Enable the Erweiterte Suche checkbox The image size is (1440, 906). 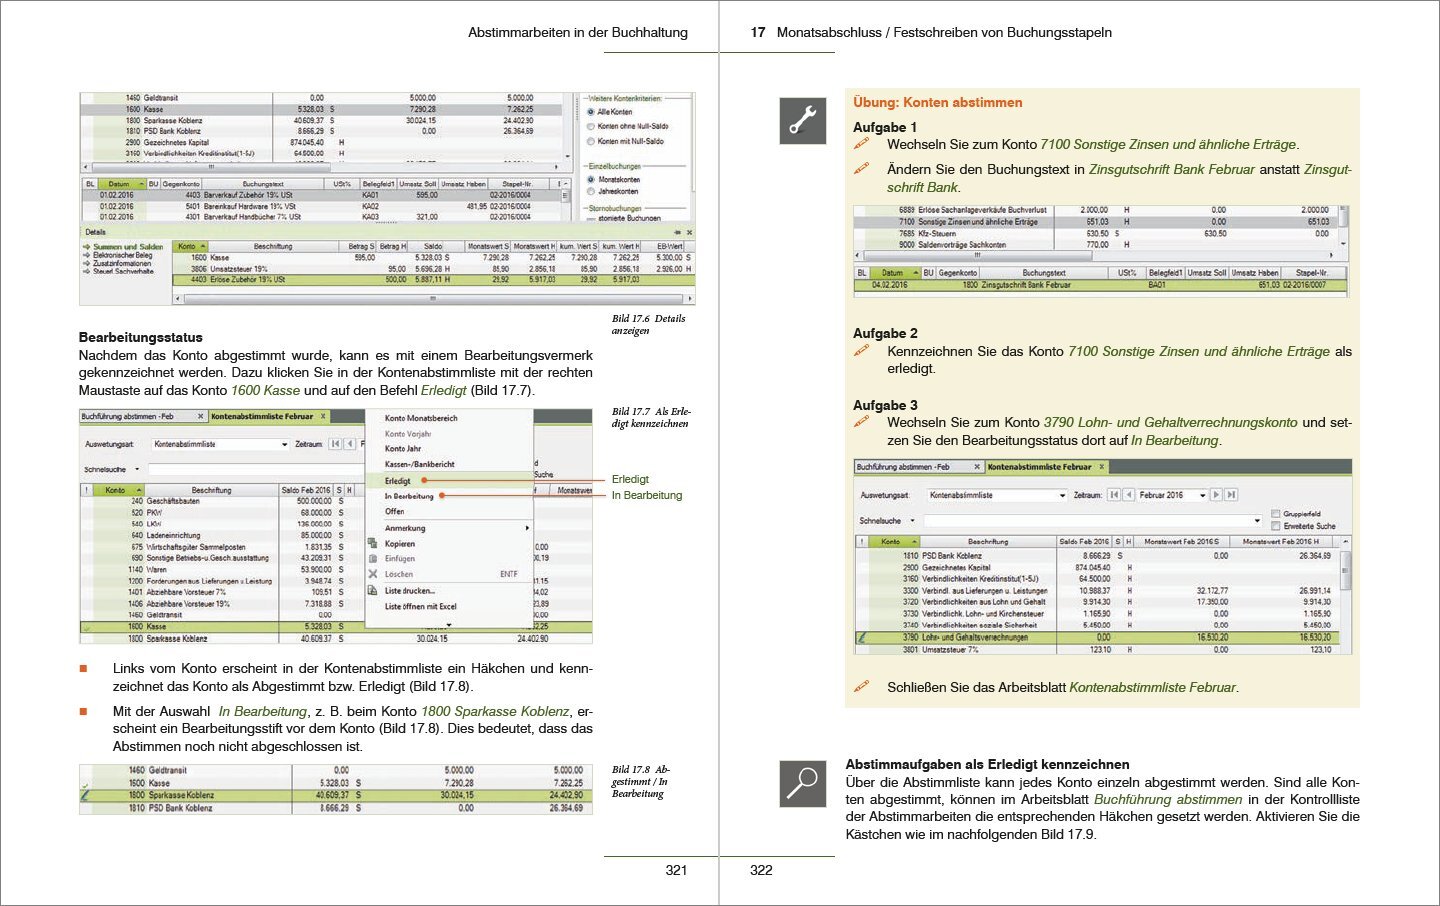pos(1275,526)
